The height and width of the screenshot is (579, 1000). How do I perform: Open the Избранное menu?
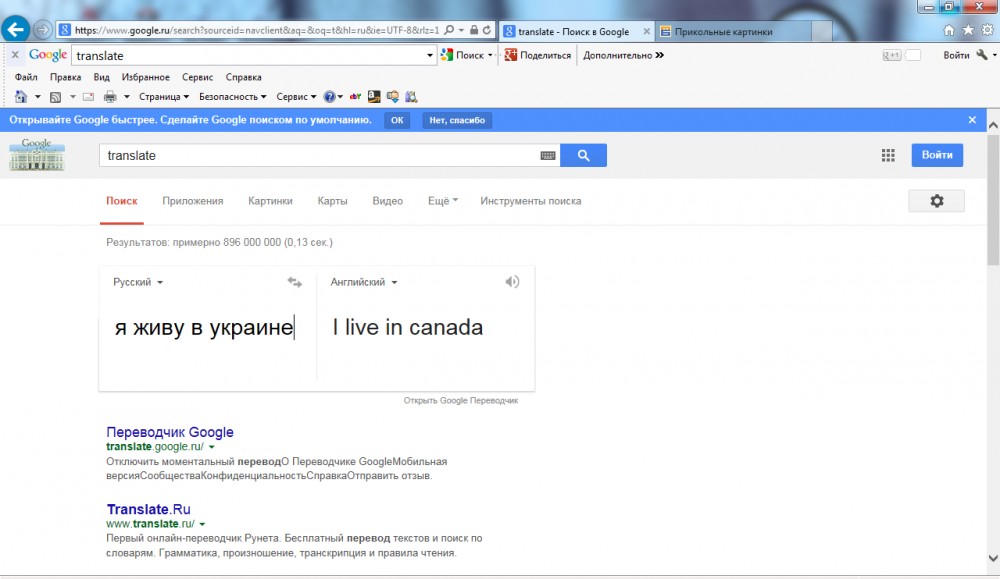pyautogui.click(x=145, y=77)
